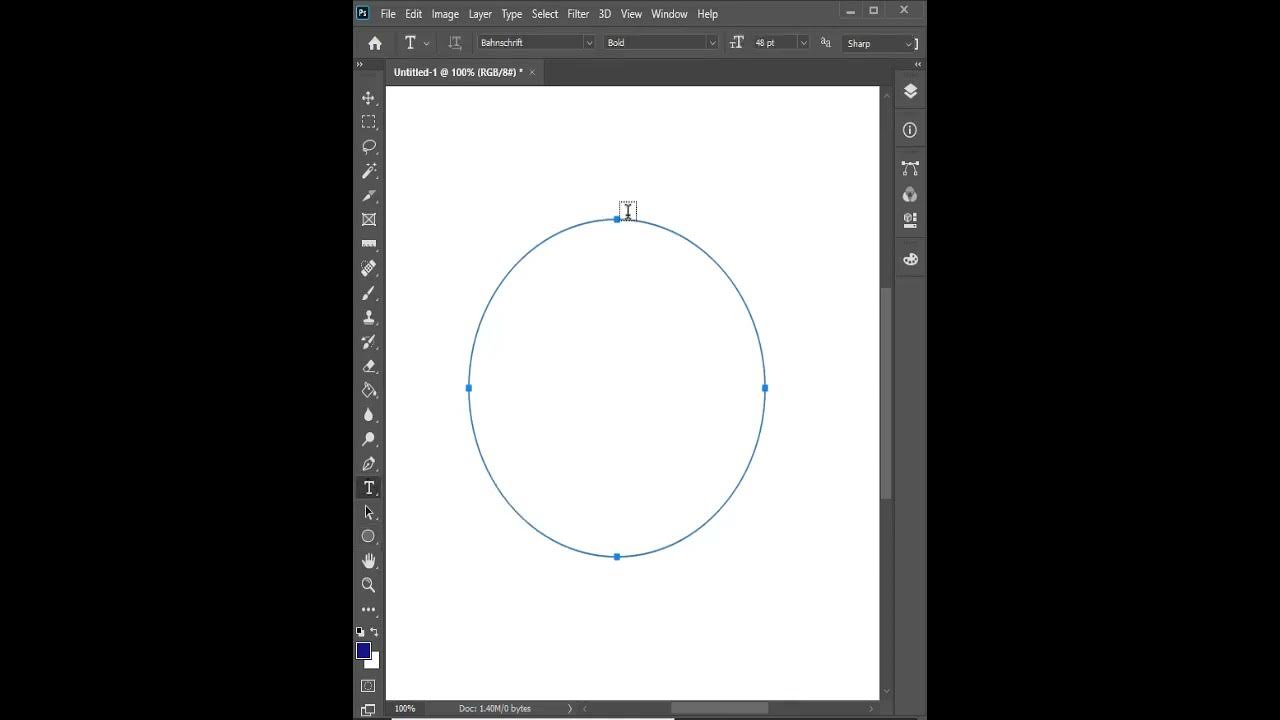The image size is (1280, 720).
Task: Open the Edit Toolbar ellipsis menu
Action: (369, 609)
